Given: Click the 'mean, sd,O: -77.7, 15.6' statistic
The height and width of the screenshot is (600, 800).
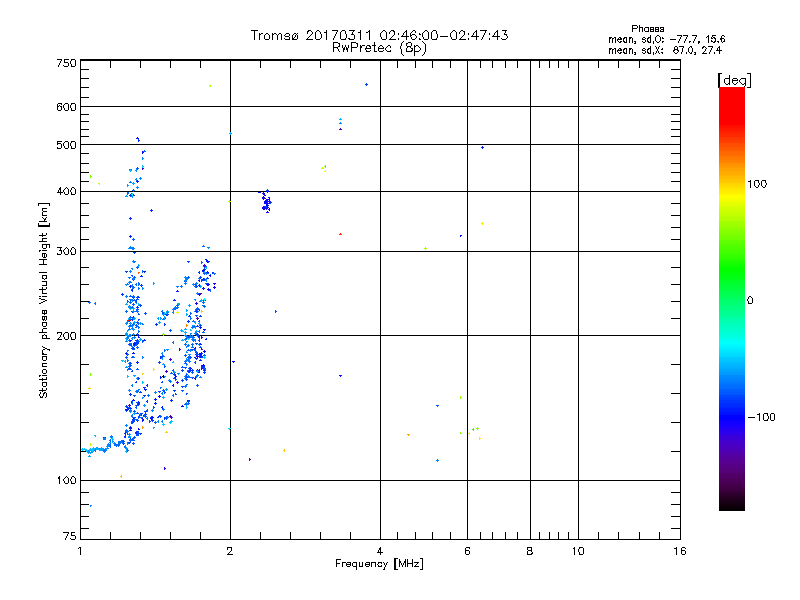Looking at the screenshot, I should (x=666, y=39).
